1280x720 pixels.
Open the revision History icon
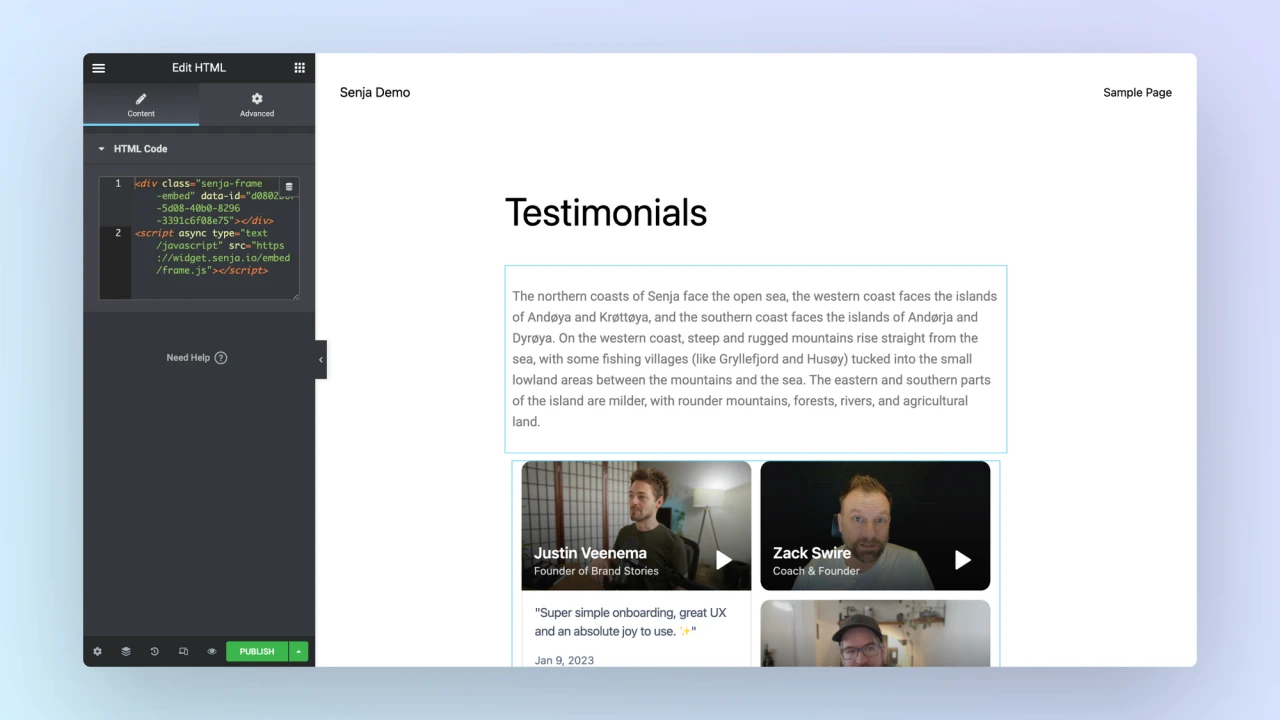tap(154, 651)
